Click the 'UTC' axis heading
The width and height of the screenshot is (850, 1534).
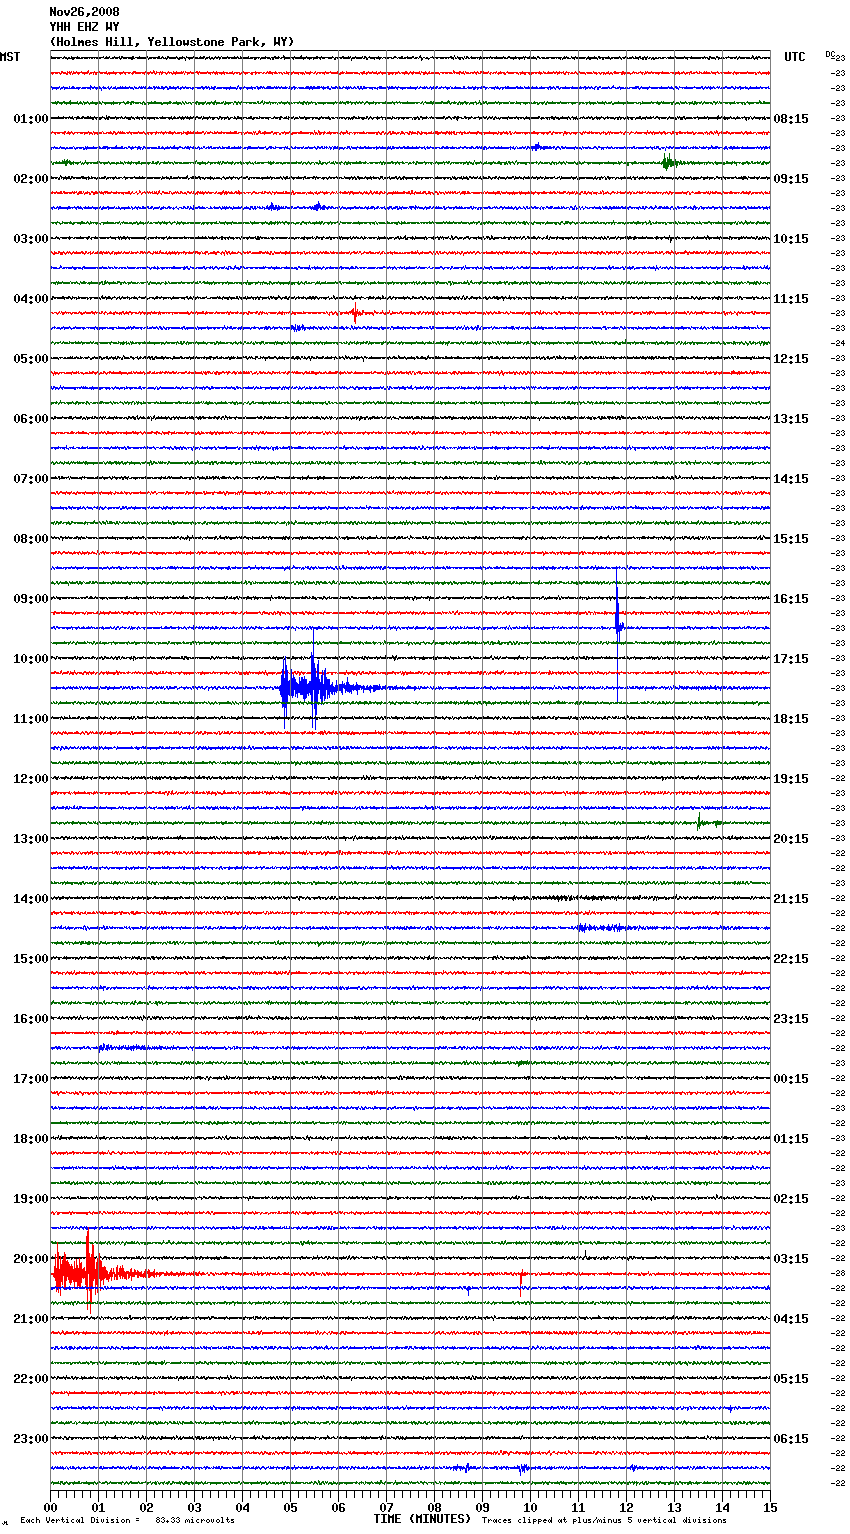click(794, 57)
